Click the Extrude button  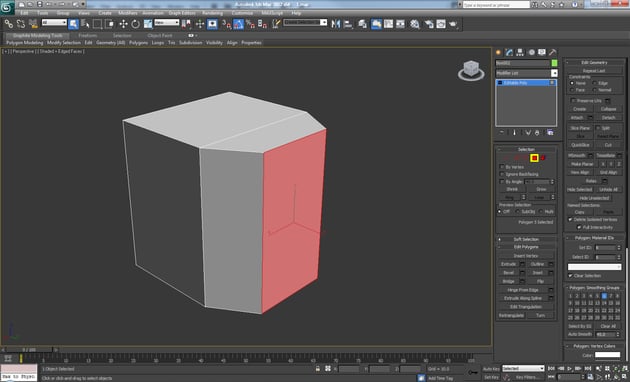tap(509, 264)
